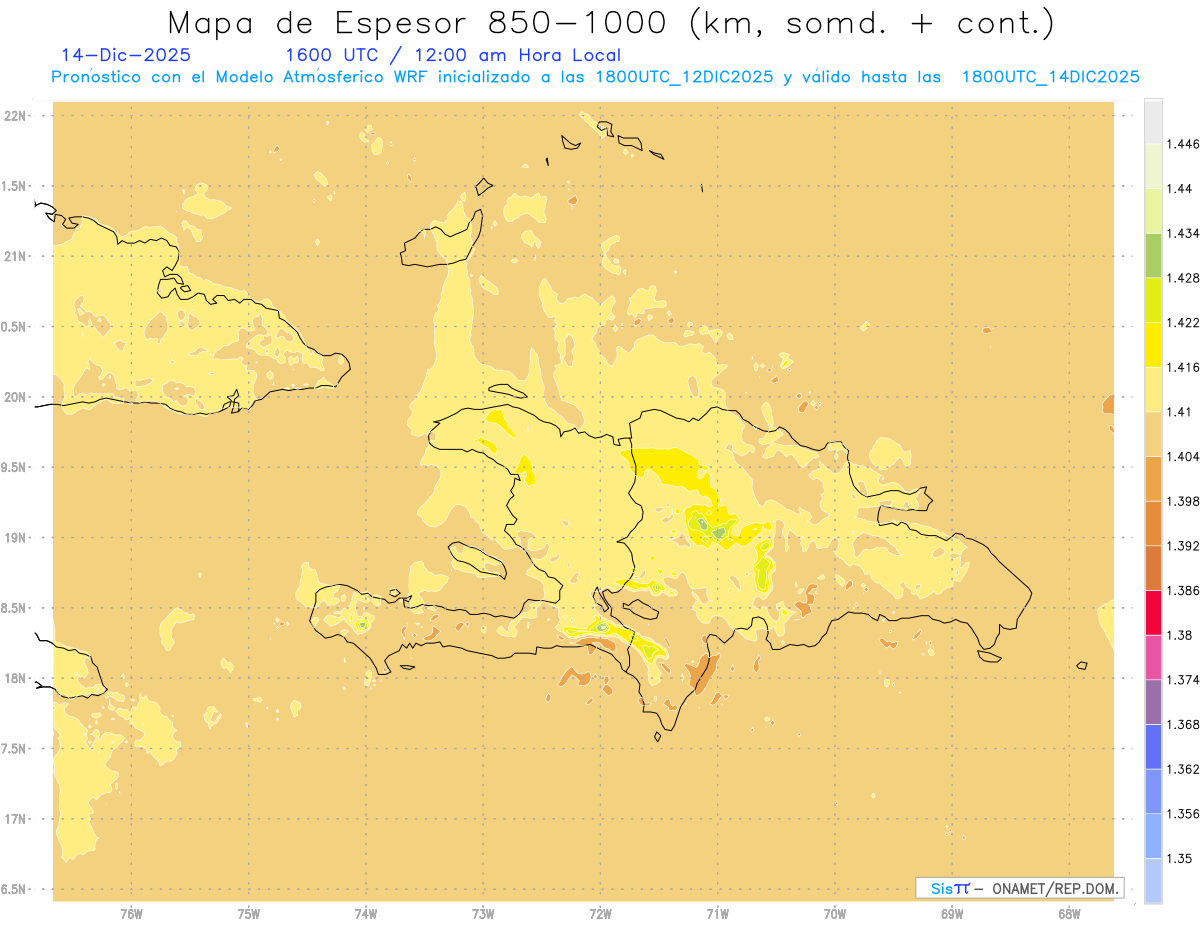The image size is (1200, 927).
Task: Click the 'SisTT - ONAMET/REP.DOM.' credit box
Action: [x=1019, y=888]
